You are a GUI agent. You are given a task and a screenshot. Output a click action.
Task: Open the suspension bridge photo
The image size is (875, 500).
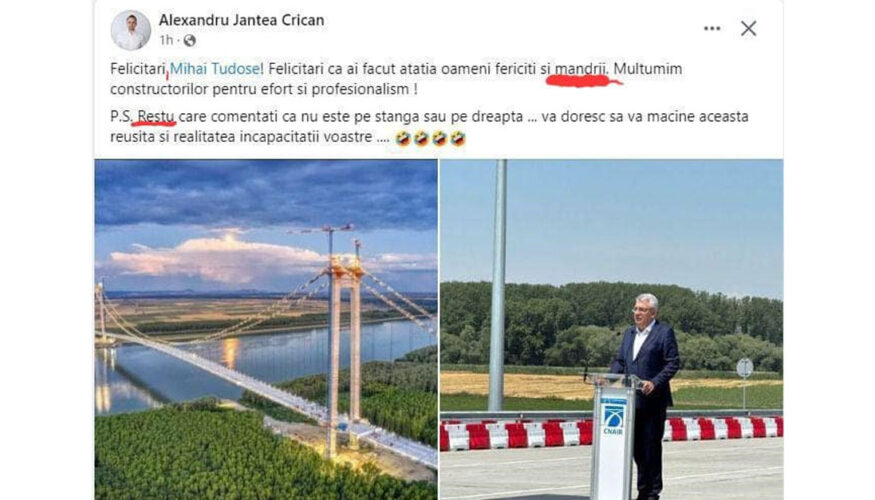(266, 330)
